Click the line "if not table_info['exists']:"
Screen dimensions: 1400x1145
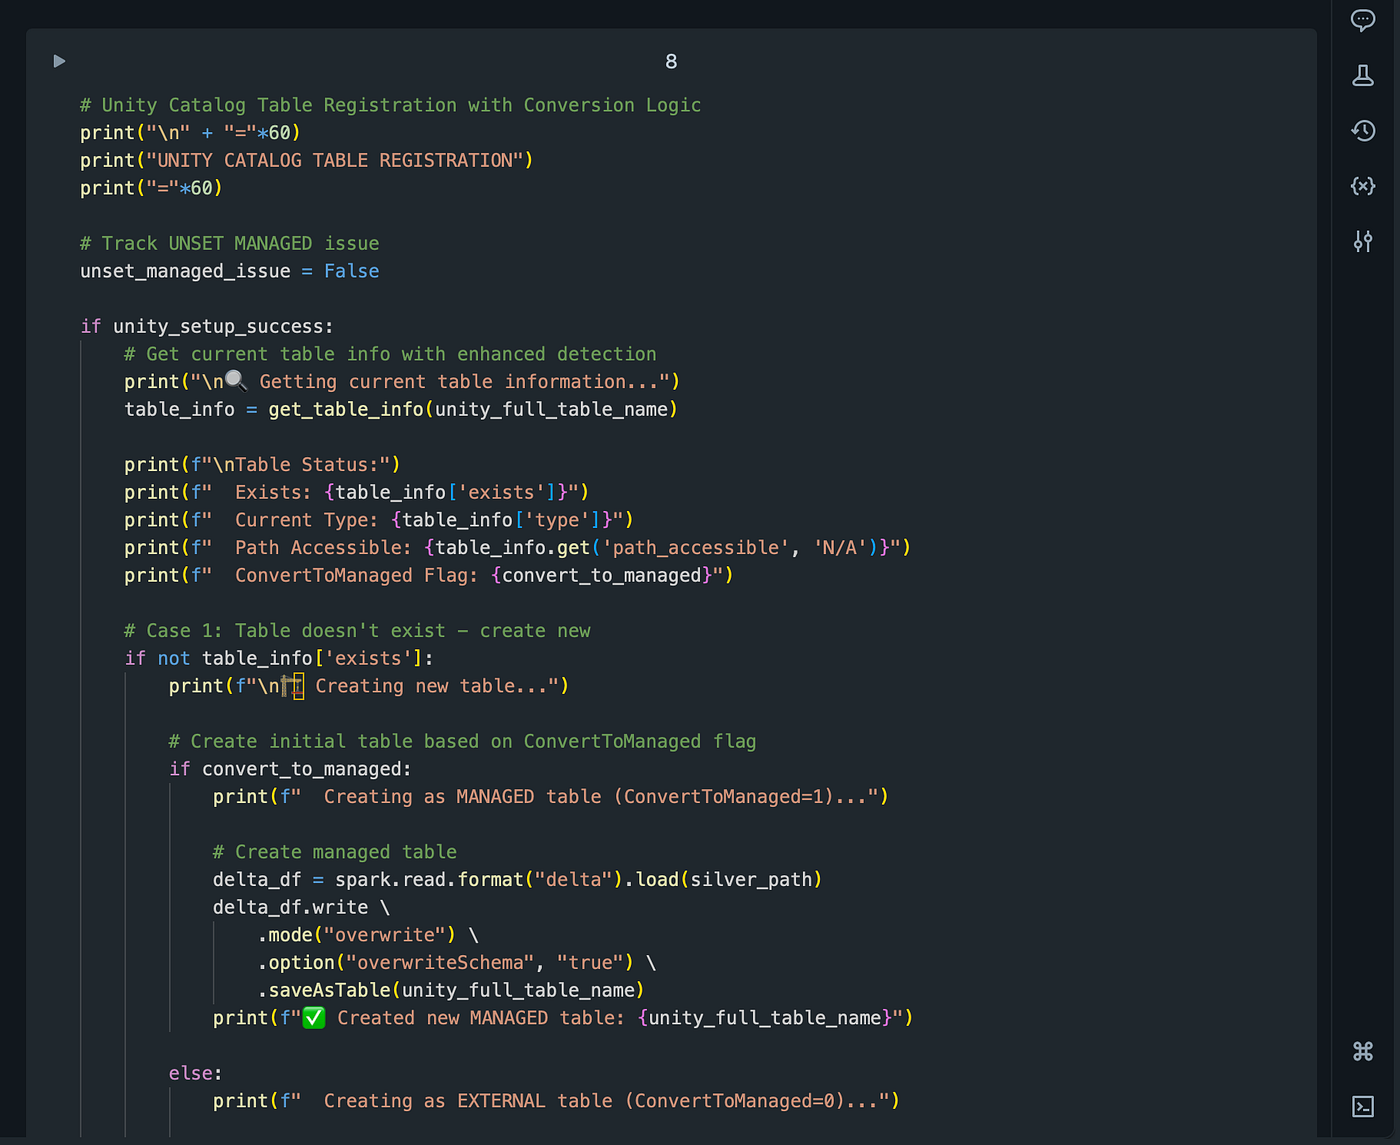point(279,658)
